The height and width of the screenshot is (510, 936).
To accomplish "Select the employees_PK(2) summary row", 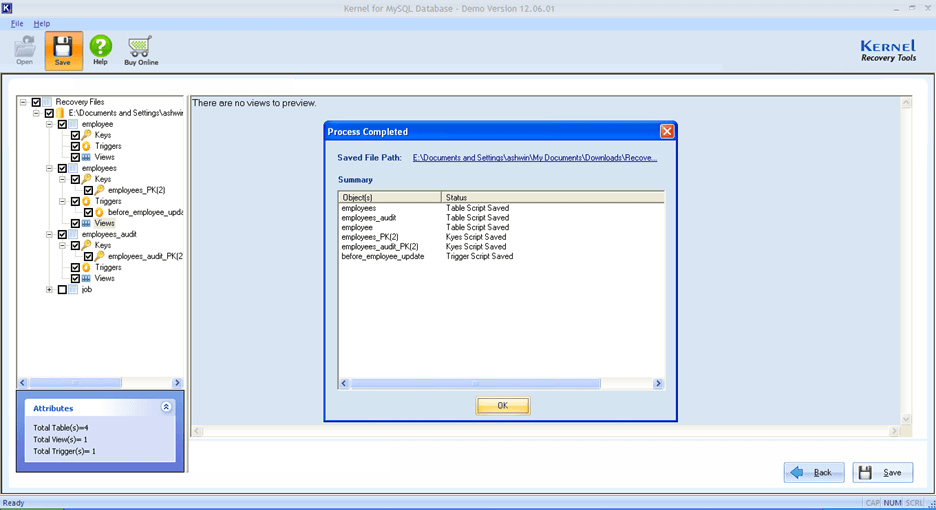I will (501, 237).
